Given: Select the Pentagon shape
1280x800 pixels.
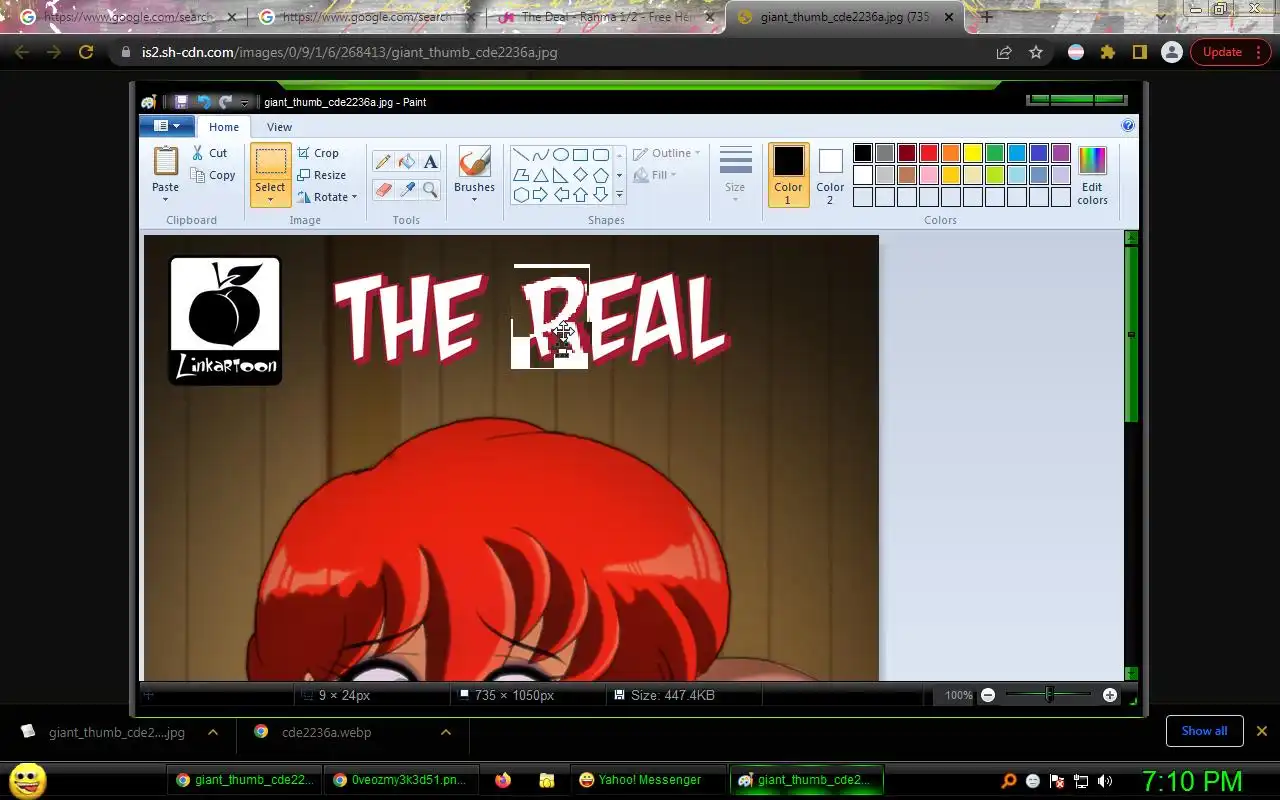Looking at the screenshot, I should pyautogui.click(x=601, y=175).
